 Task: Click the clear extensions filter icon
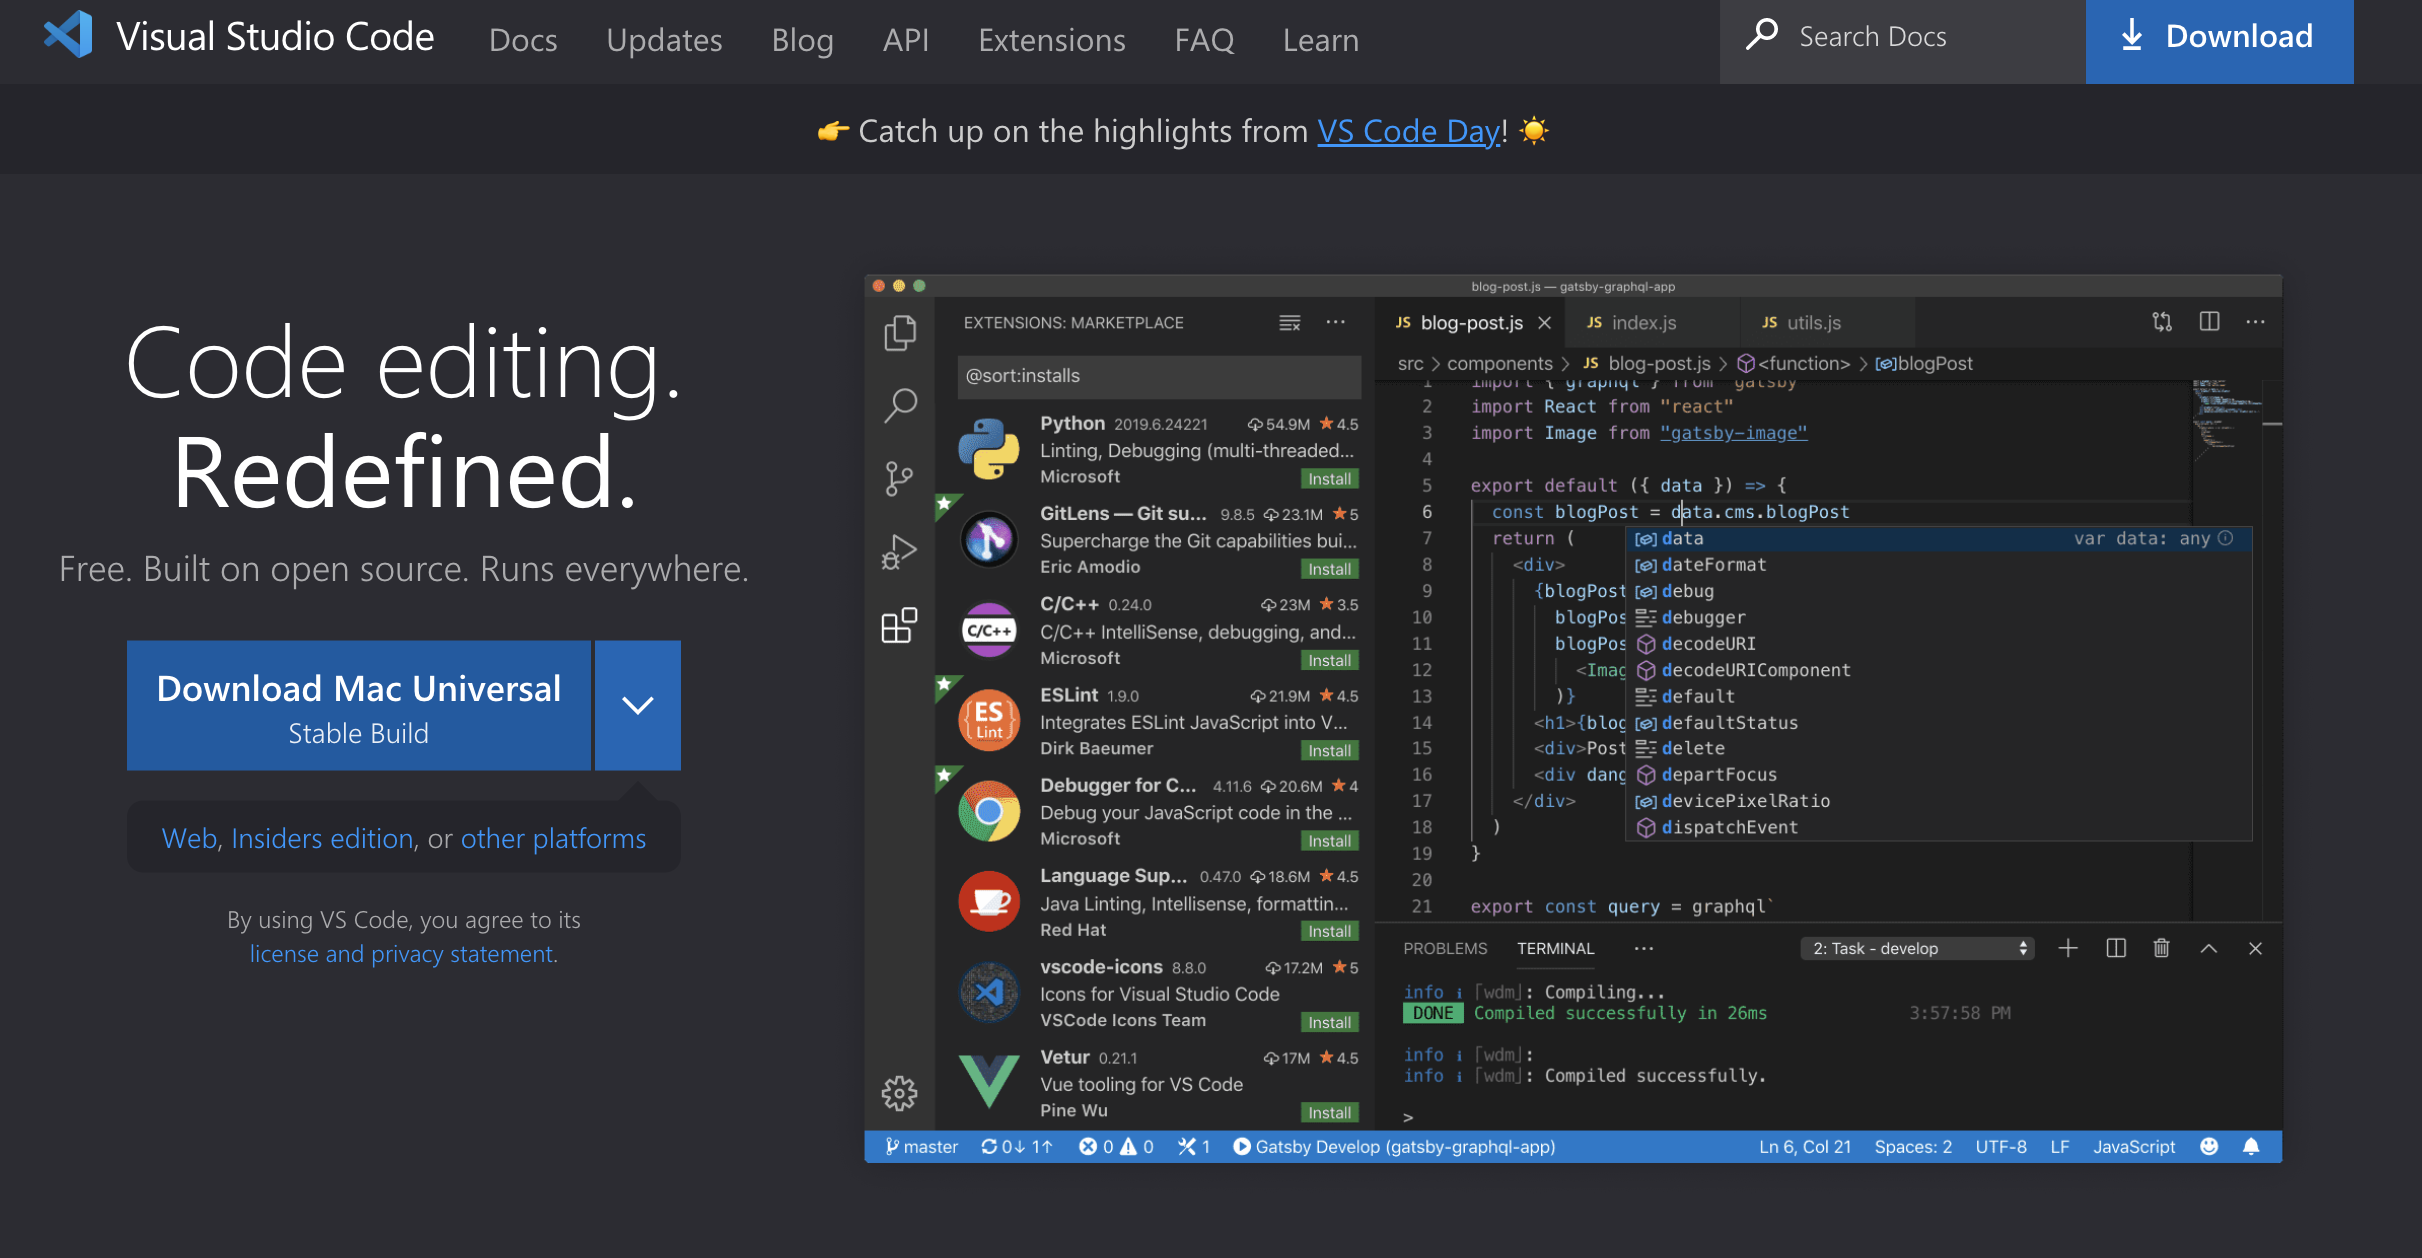(1290, 323)
